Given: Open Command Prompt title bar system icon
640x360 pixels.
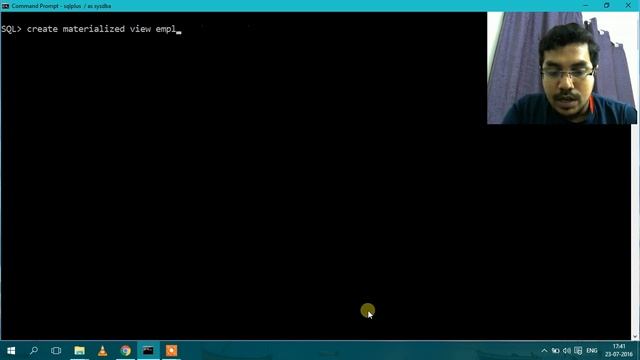Looking at the screenshot, I should (5, 6).
